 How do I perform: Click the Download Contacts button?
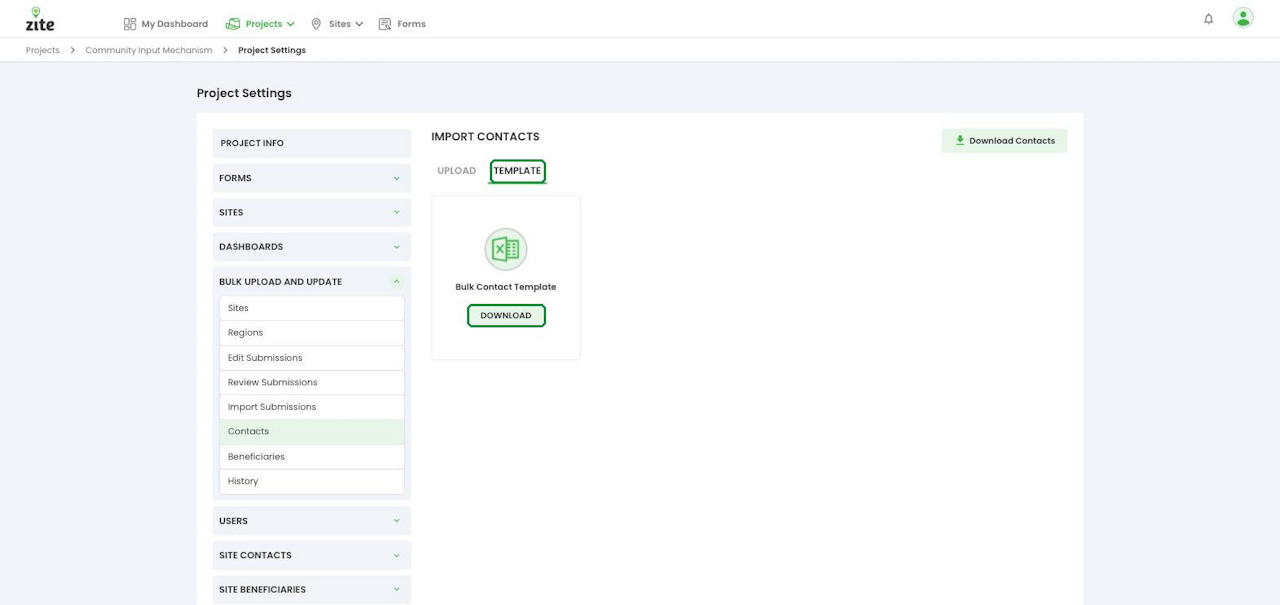(x=1004, y=141)
